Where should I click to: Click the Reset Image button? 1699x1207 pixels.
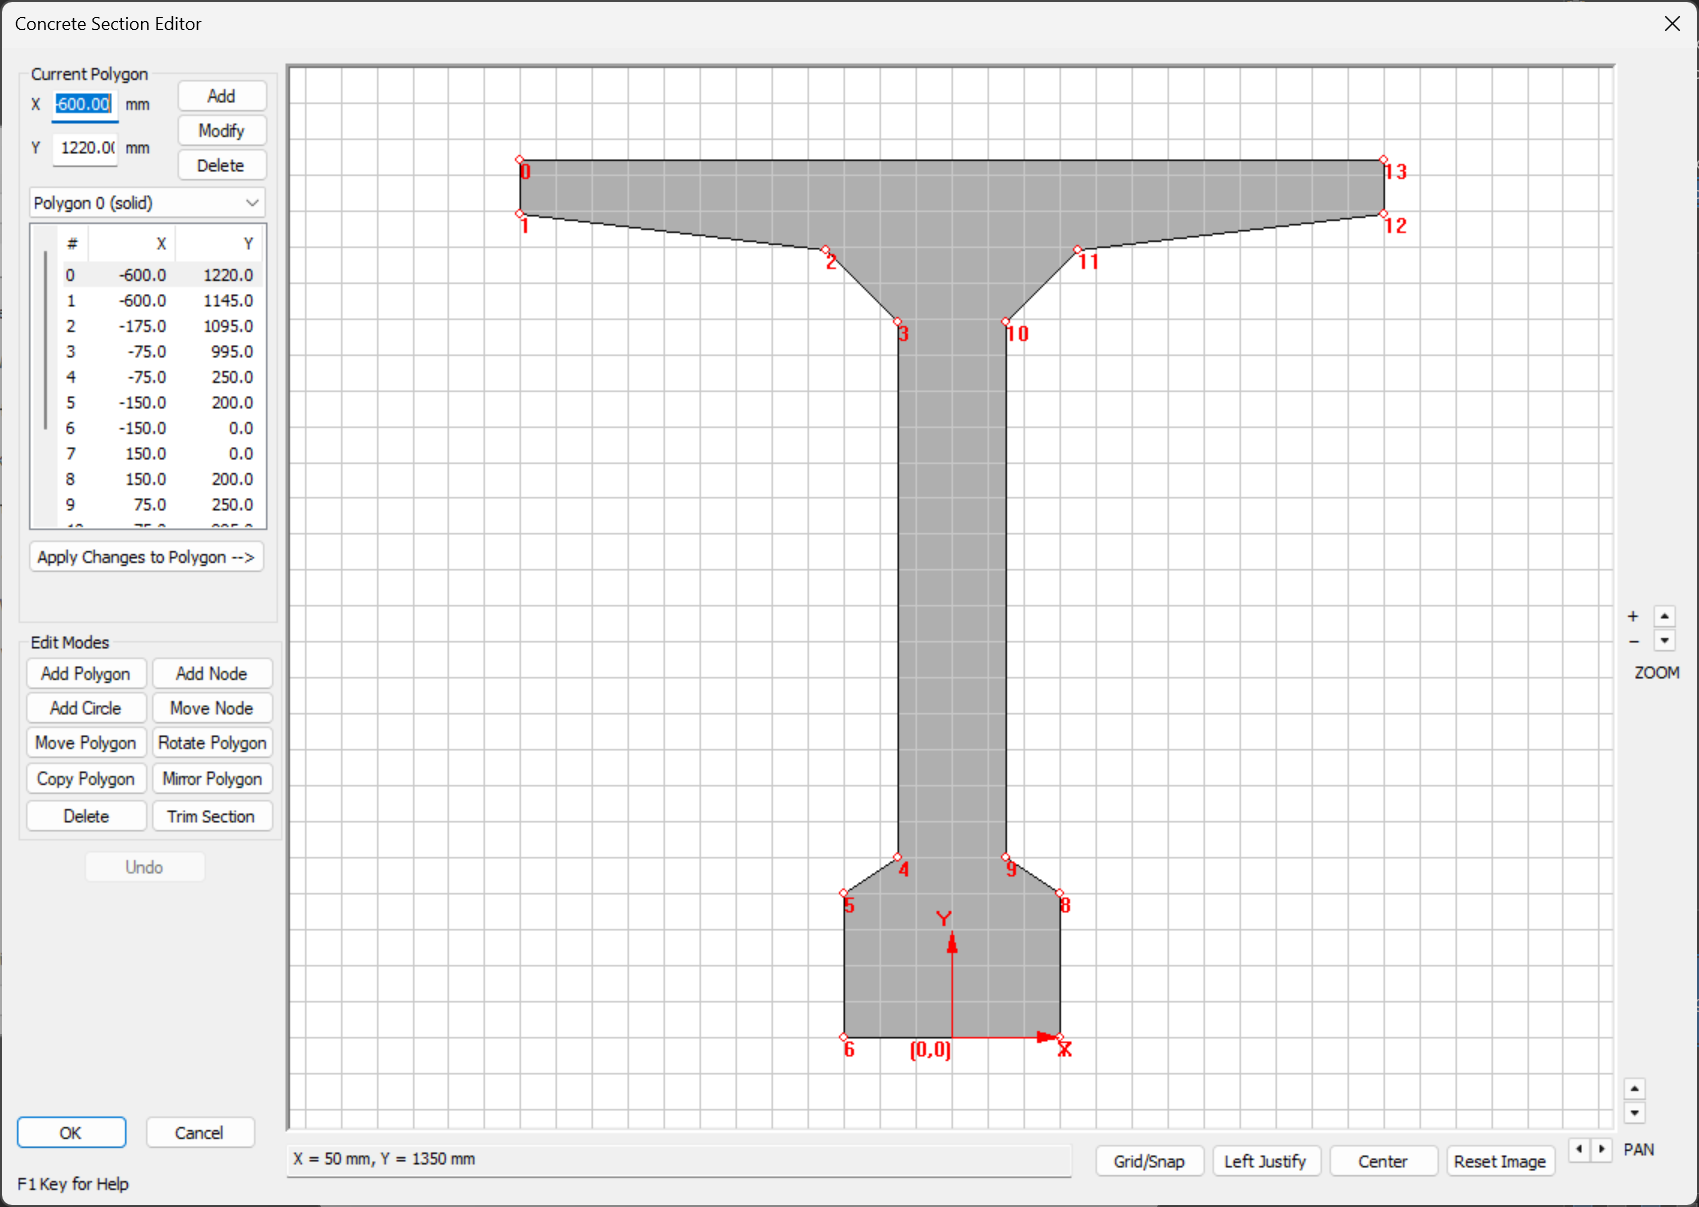[1499, 1161]
